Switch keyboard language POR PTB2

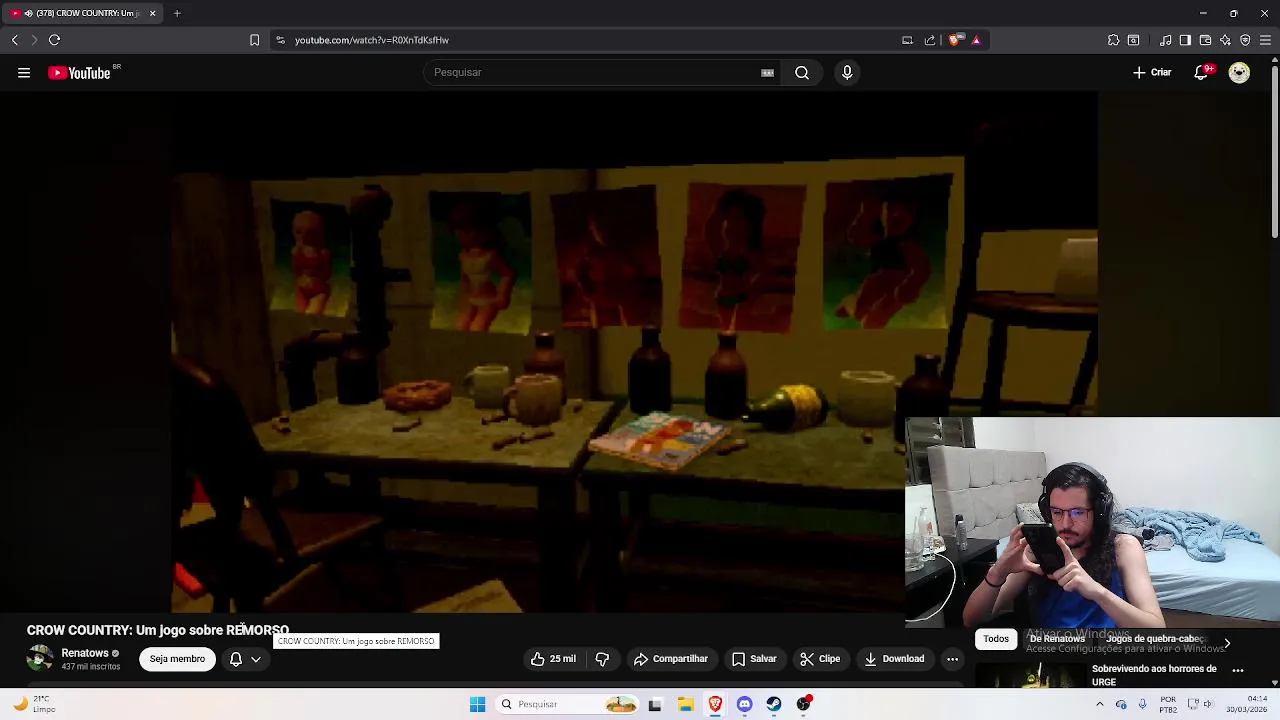(x=1168, y=704)
